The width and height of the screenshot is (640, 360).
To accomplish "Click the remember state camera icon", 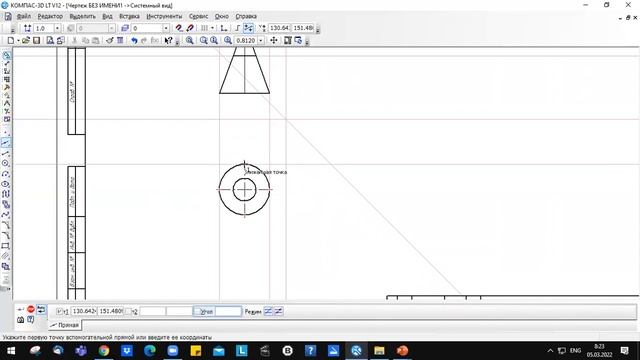I will [x=20, y=320].
